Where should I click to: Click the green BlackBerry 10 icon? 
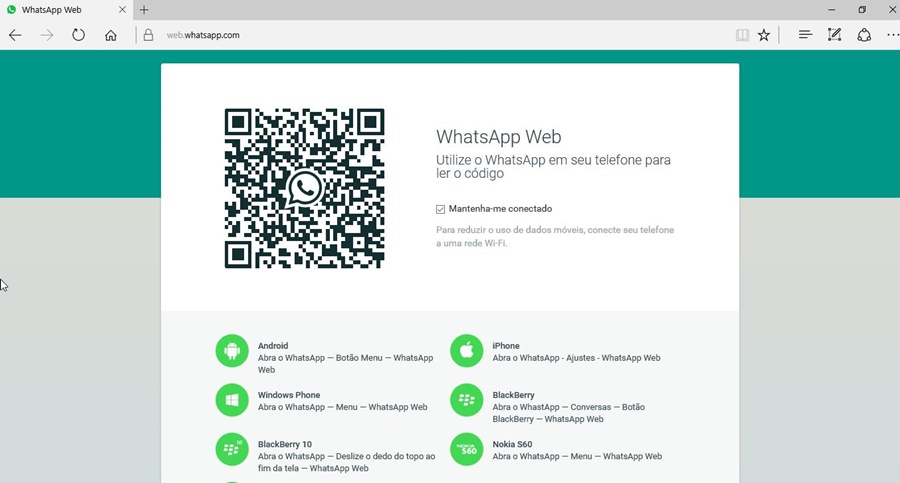pos(232,450)
